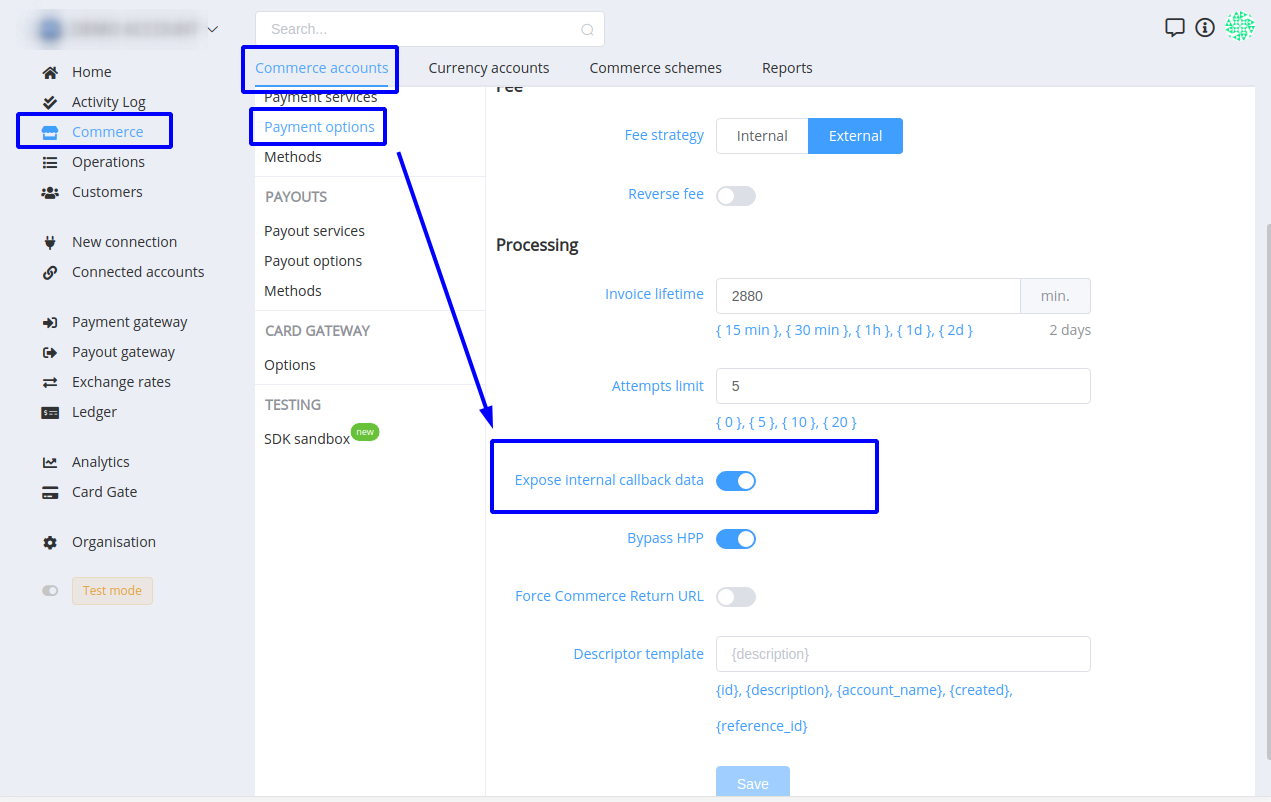This screenshot has height=802, width=1271.
Task: Toggle the Test mode switch
Action: click(x=50, y=591)
